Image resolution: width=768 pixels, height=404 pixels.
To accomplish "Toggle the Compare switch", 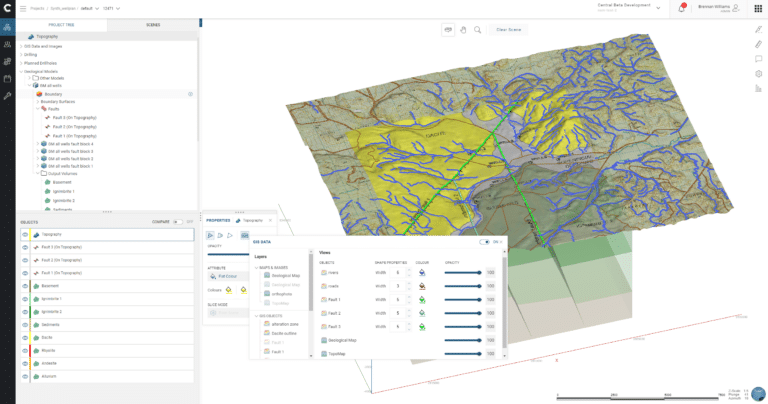I will pyautogui.click(x=178, y=222).
